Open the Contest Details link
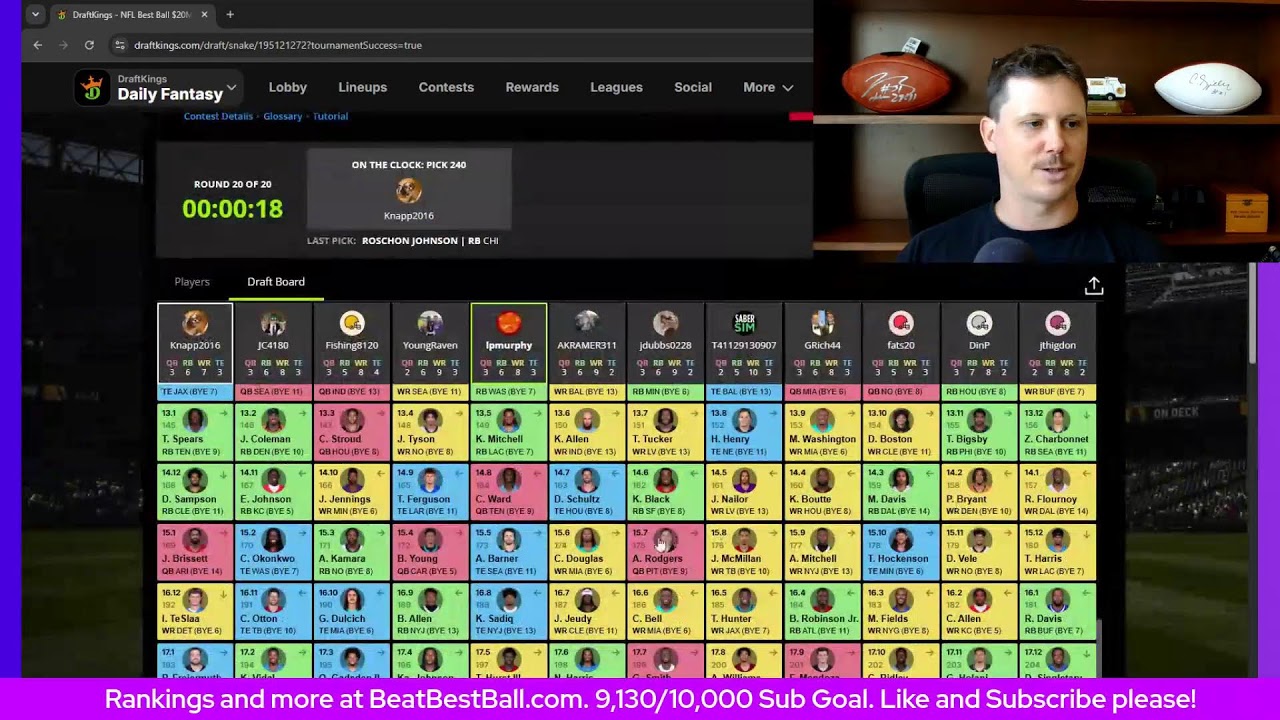Viewport: 1280px width, 720px height. pos(218,116)
